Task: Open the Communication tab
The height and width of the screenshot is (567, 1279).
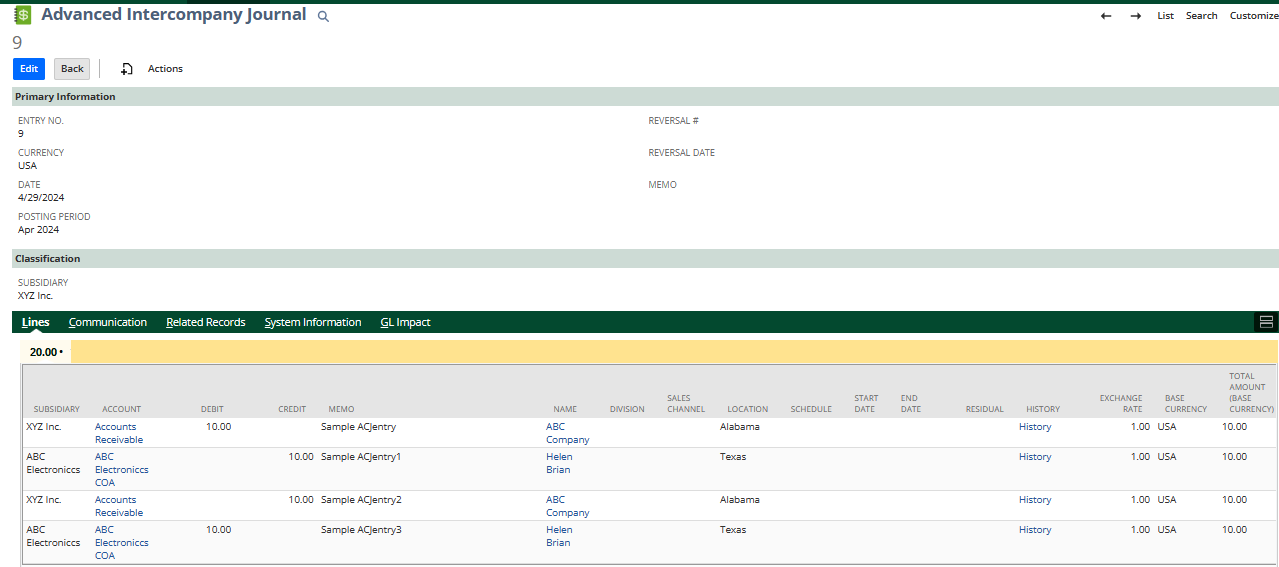Action: pyautogui.click(x=108, y=322)
